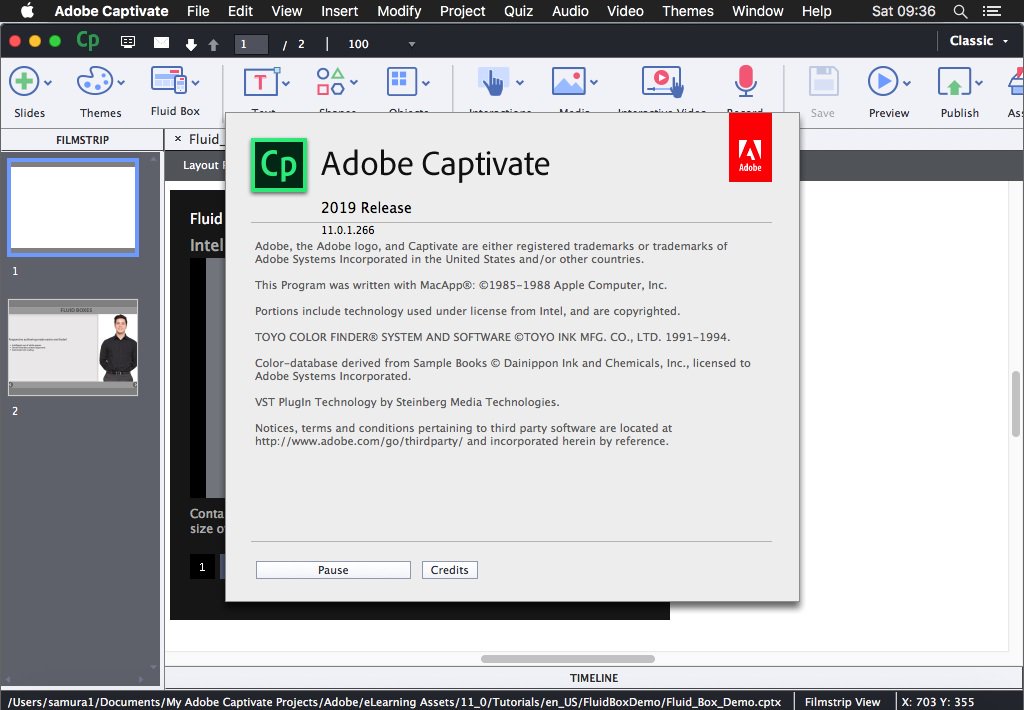This screenshot has height=710, width=1024.
Task: Expand the Publish dropdown arrow
Action: pos(978,83)
